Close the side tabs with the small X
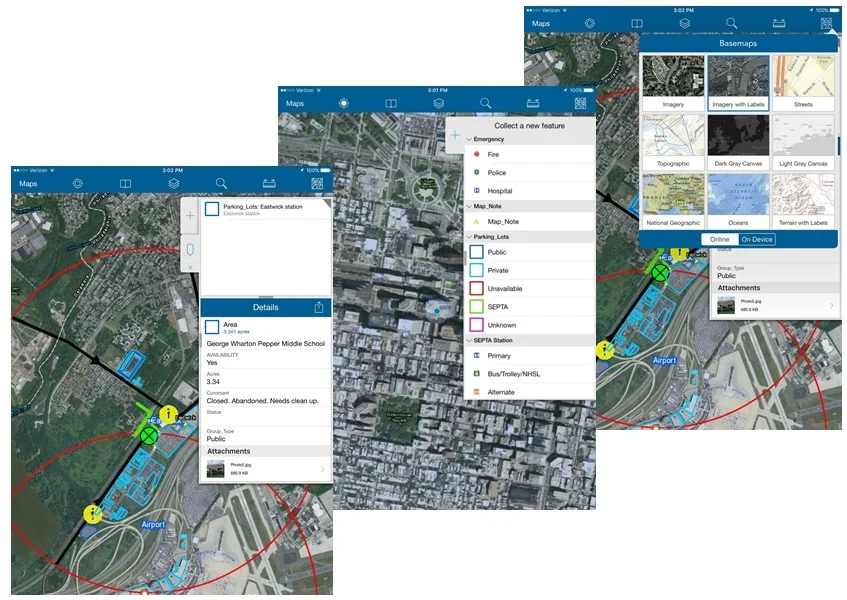Screen dimensions: 847x600 pos(190,267)
